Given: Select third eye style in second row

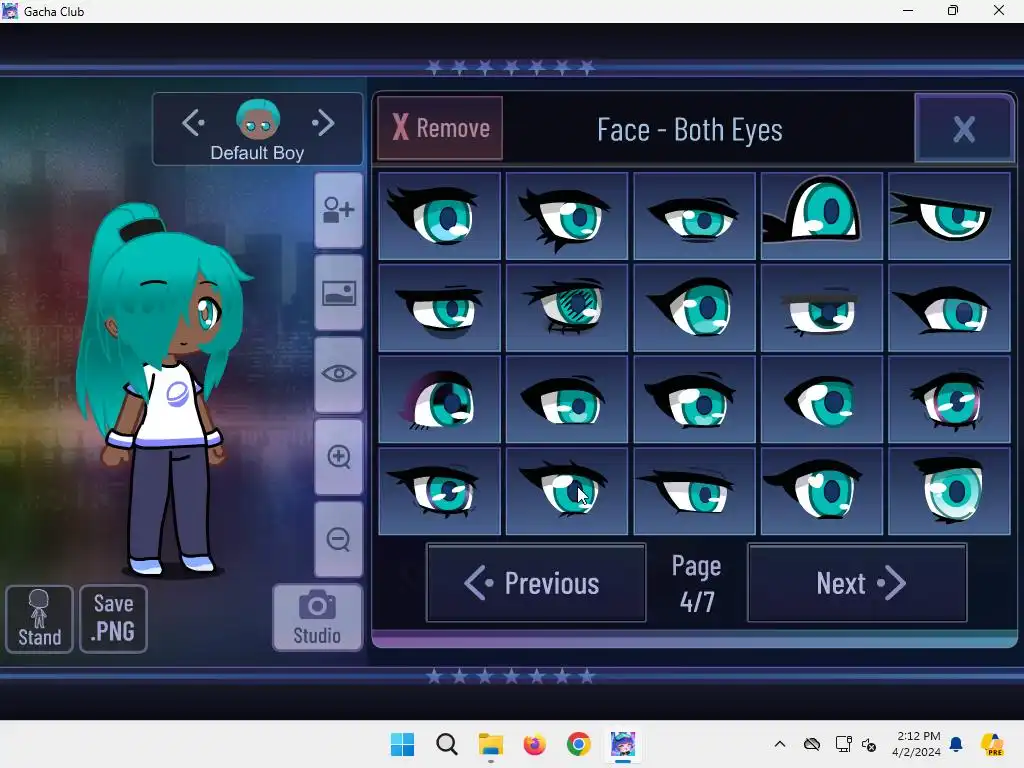Looking at the screenshot, I should (x=694, y=308).
